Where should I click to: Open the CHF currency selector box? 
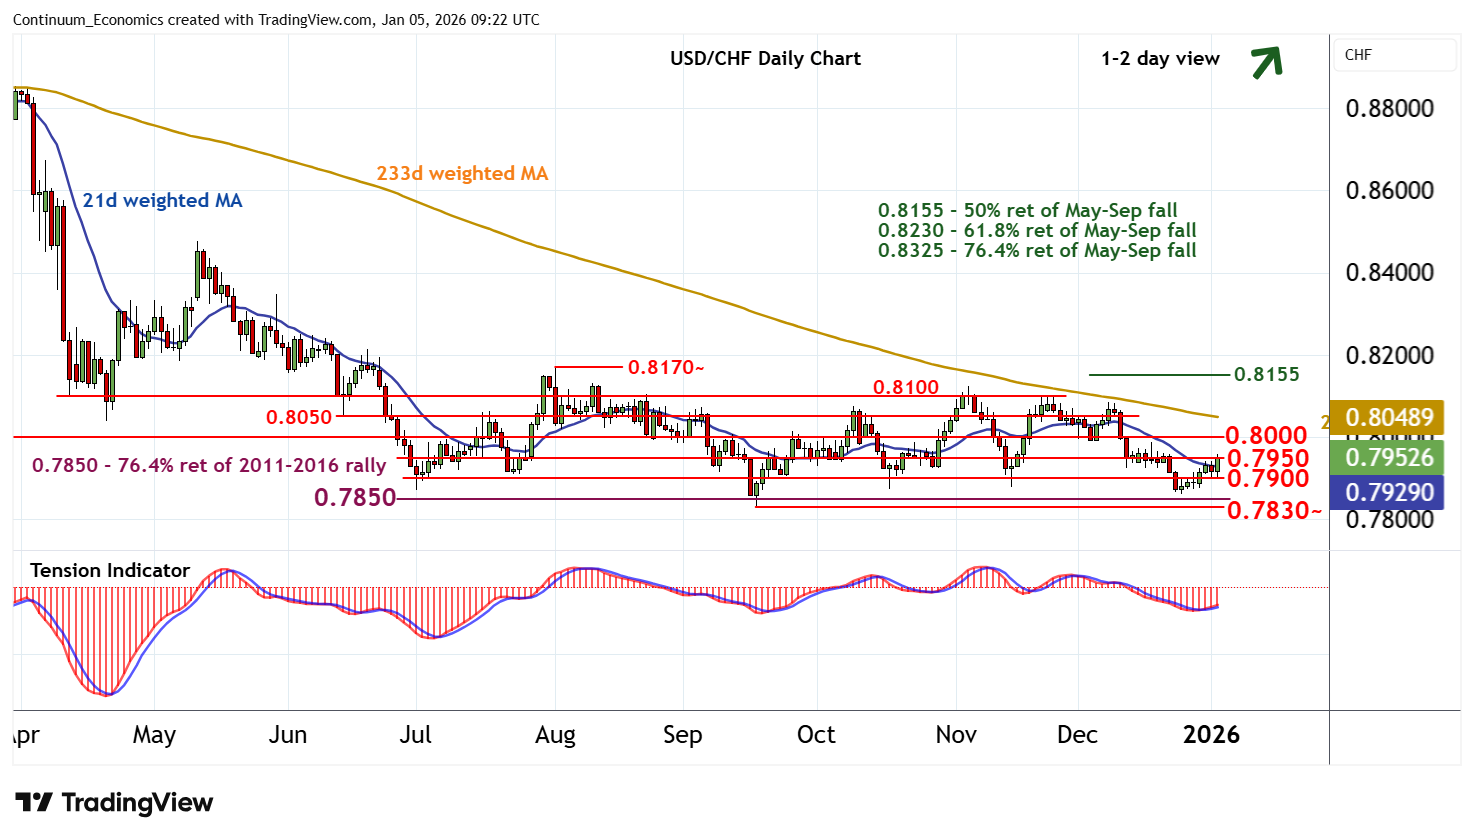click(1394, 56)
